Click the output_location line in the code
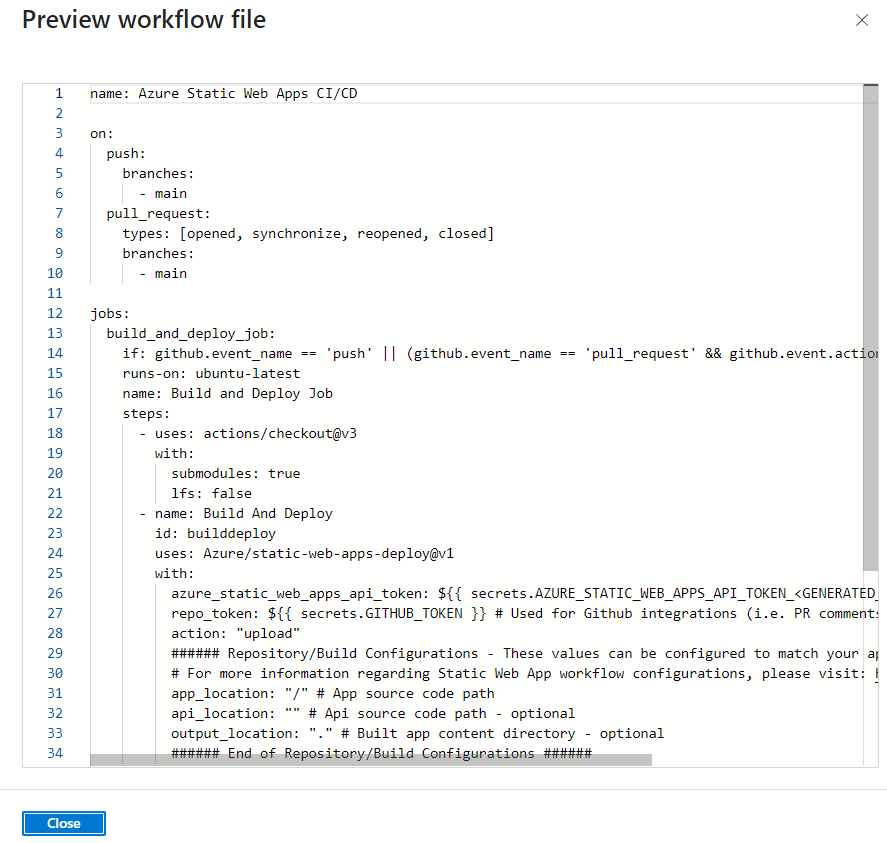The width and height of the screenshot is (887, 843). (x=417, y=733)
